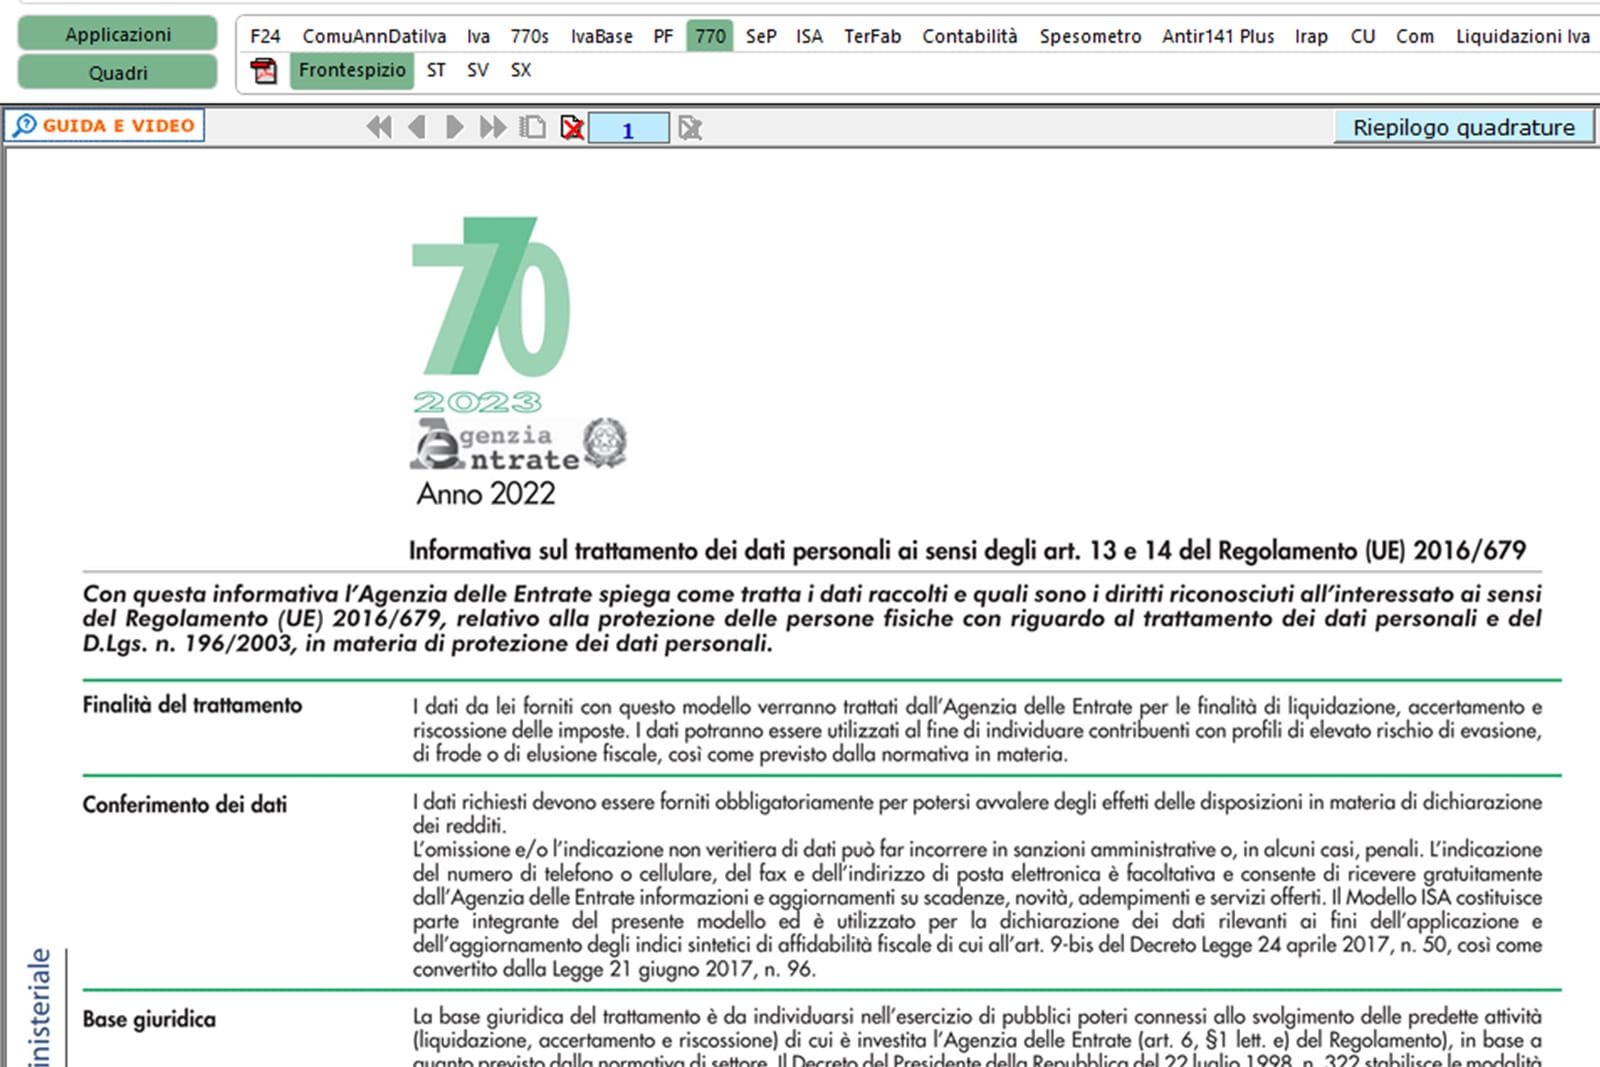Click the 'Finalità del trattamento' heading
The height and width of the screenshot is (1067, 1600).
[192, 705]
